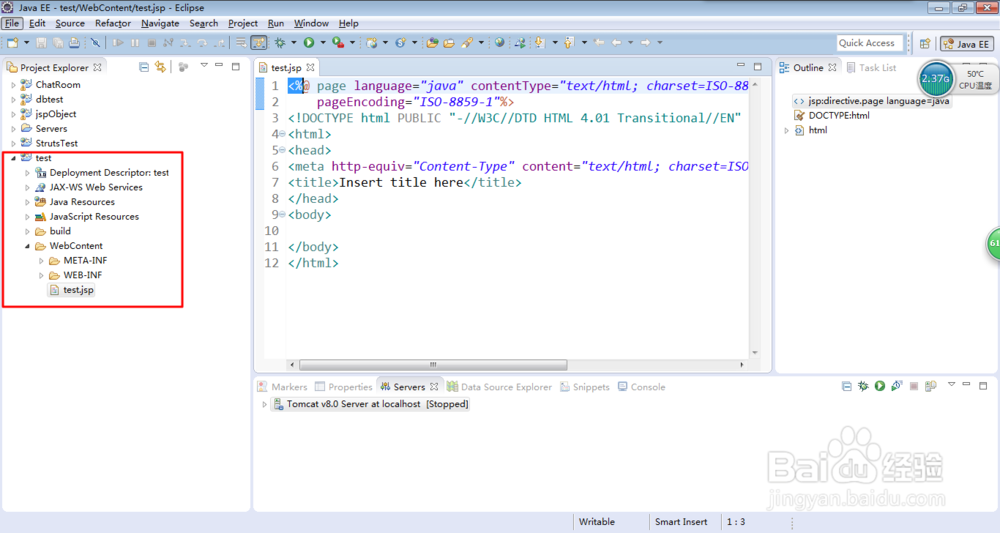Click Start server in profile mode icon
The image size is (1000, 533).
click(897, 386)
